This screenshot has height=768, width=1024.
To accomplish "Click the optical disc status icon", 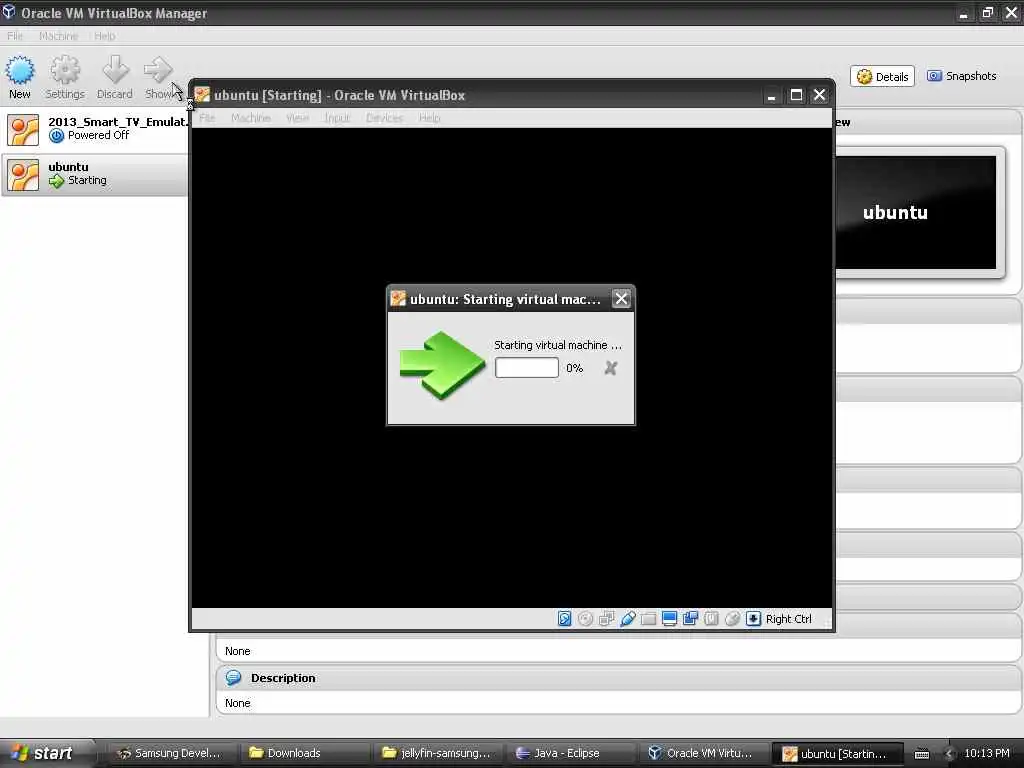I will (585, 618).
